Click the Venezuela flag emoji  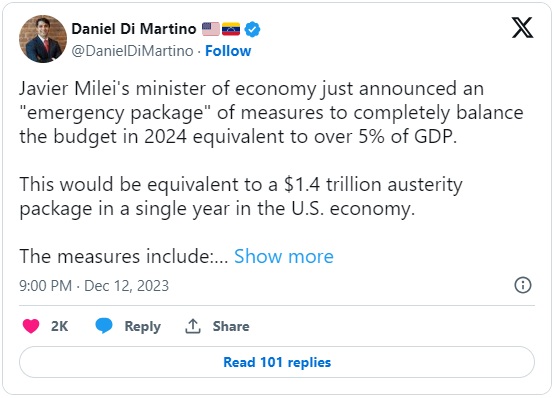coord(231,29)
